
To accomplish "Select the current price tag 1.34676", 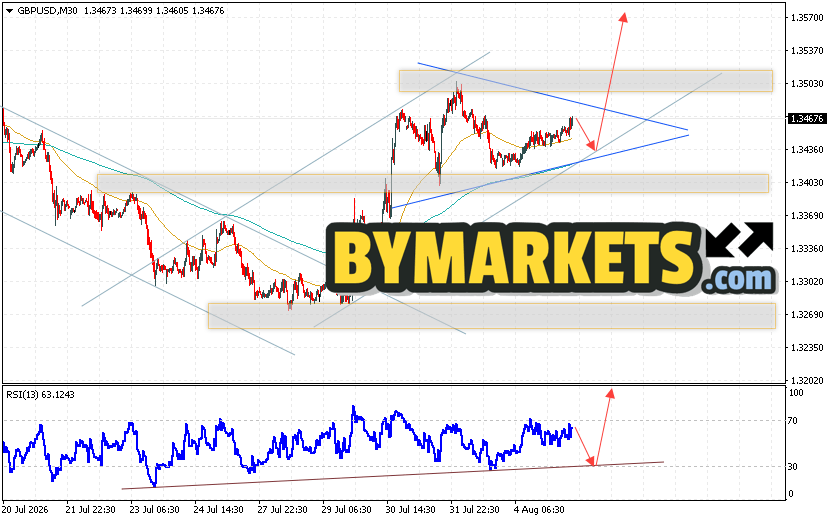I will tap(807, 119).
